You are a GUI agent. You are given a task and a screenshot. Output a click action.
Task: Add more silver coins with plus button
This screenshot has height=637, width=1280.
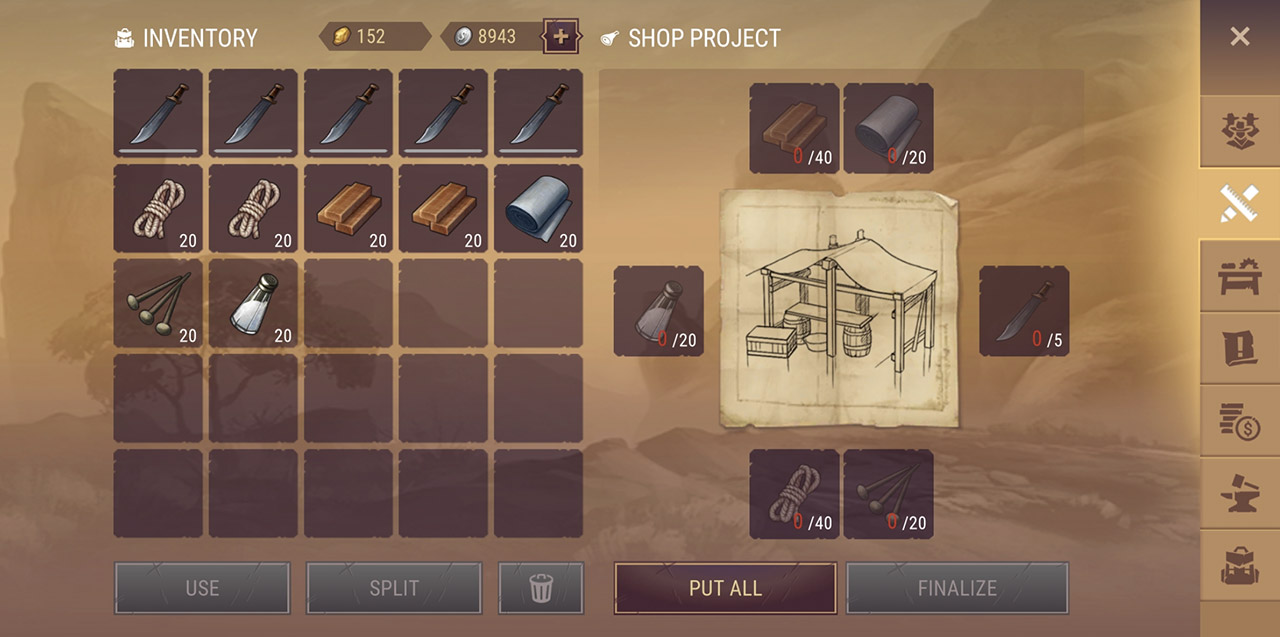(x=560, y=37)
